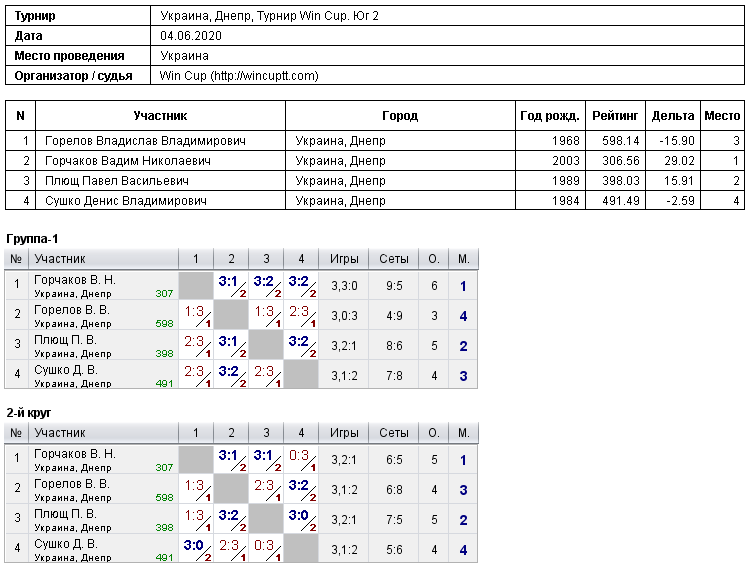Click delta value 29.02

coord(679,161)
